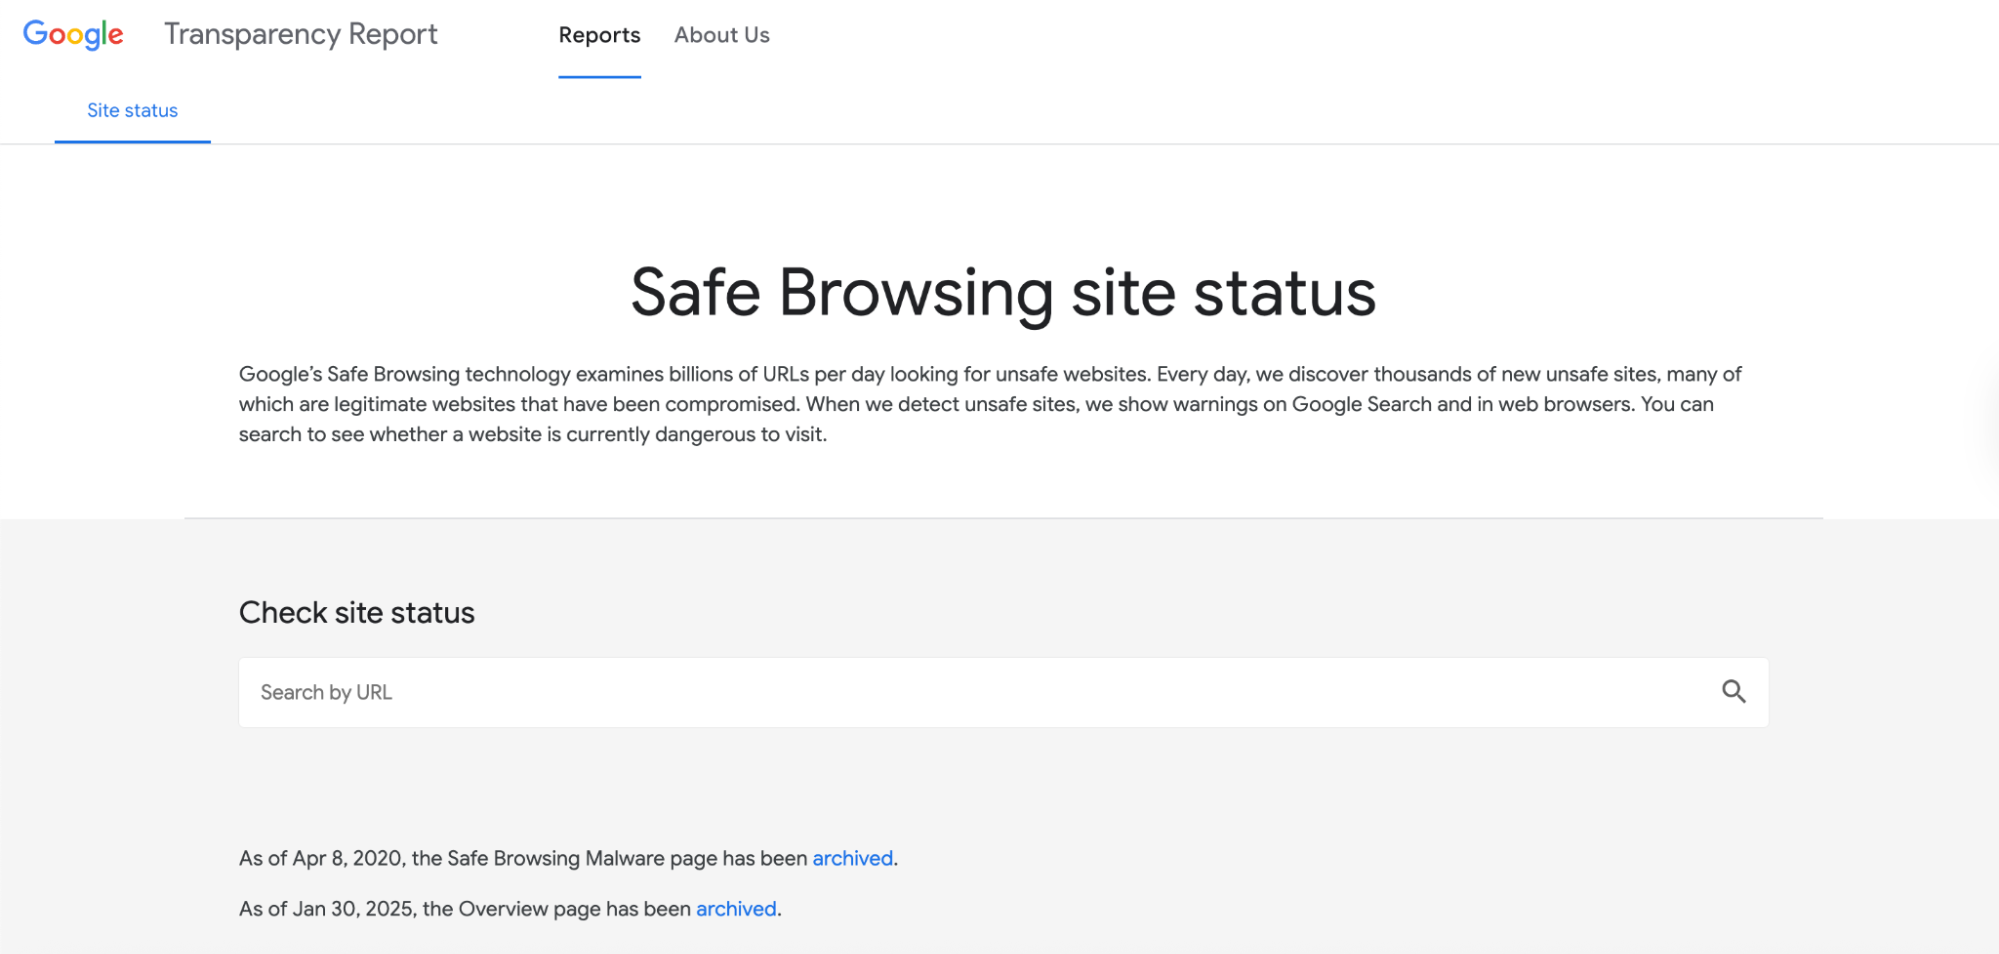This screenshot has height=954, width=1999.
Task: Click the text "As of Jan 30, 2025"
Action: point(326,909)
